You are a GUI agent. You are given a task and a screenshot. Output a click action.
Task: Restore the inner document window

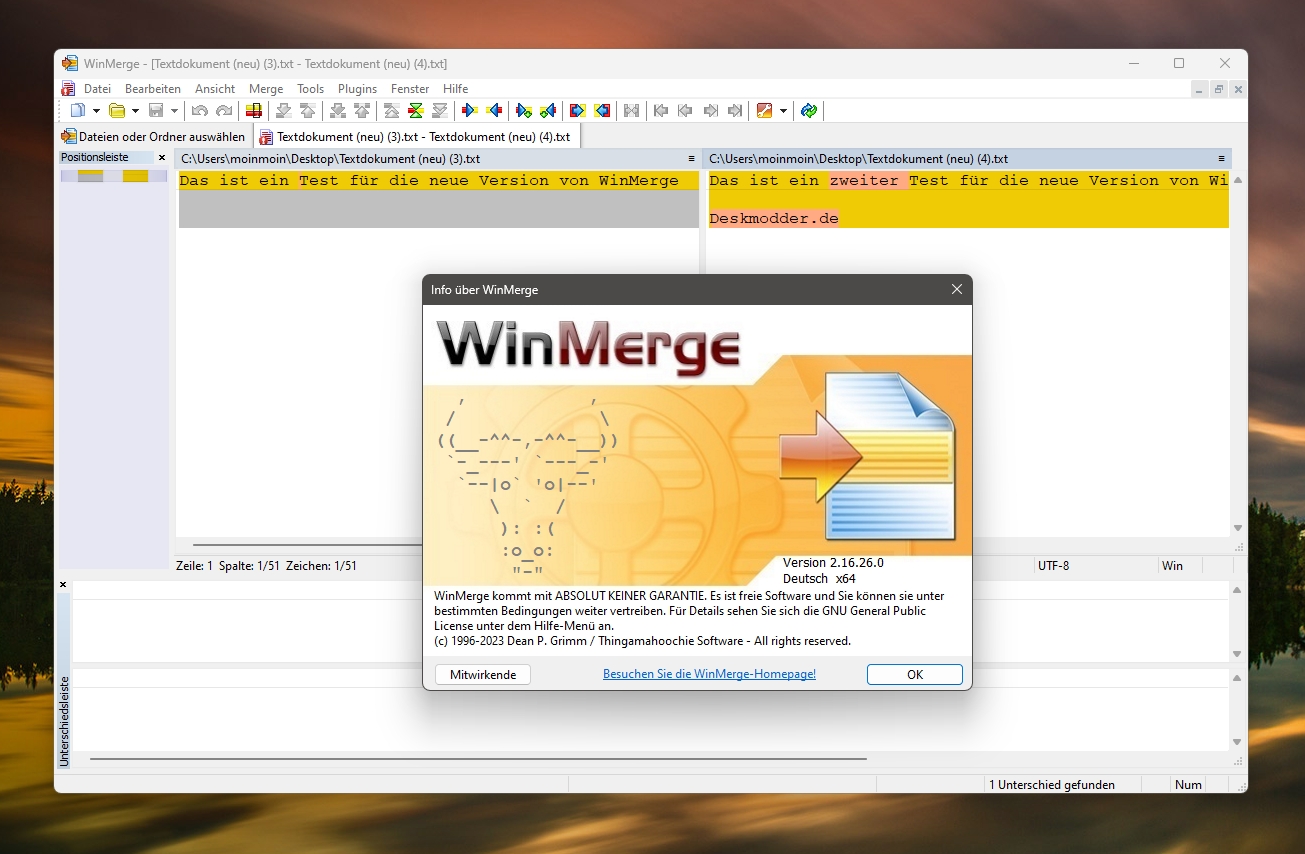1219,89
